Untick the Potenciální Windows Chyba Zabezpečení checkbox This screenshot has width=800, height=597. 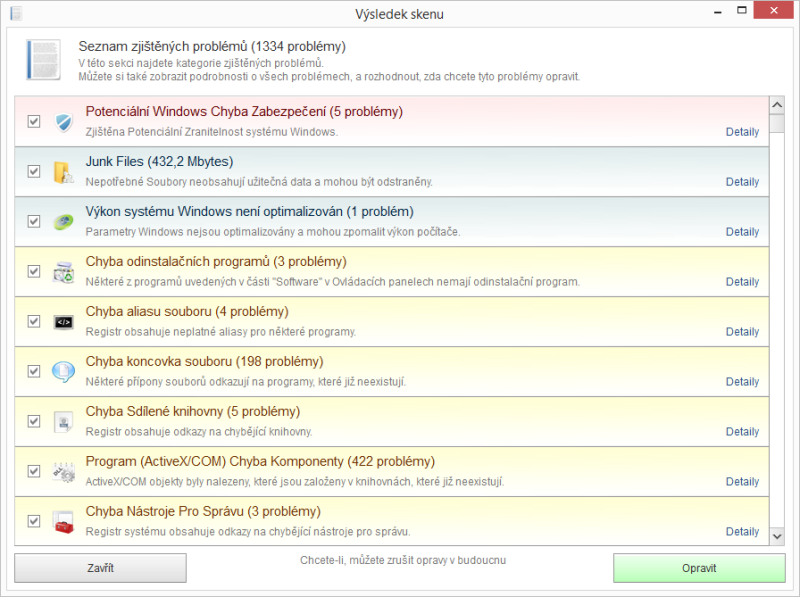pos(34,122)
